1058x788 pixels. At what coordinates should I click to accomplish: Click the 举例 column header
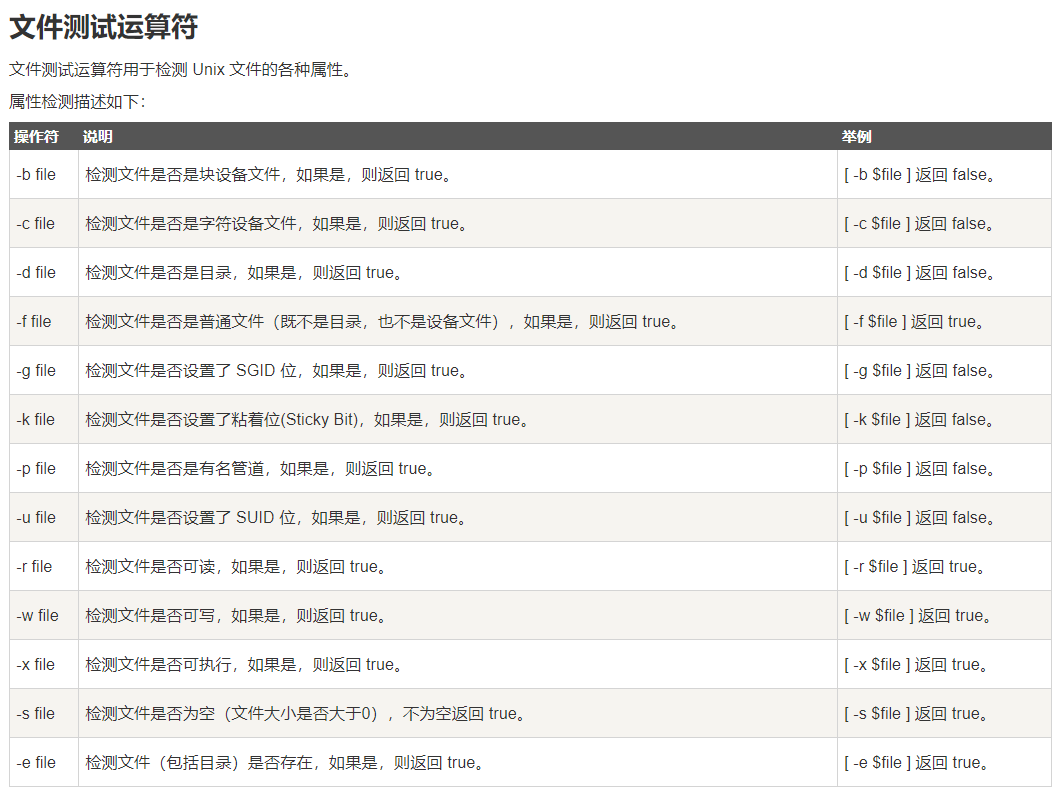pos(857,137)
